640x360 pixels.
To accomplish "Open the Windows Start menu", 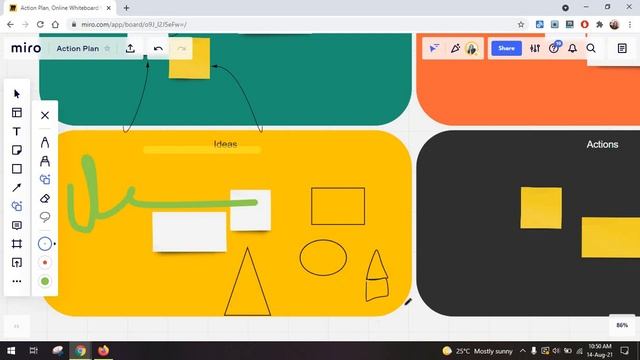I will tap(11, 351).
